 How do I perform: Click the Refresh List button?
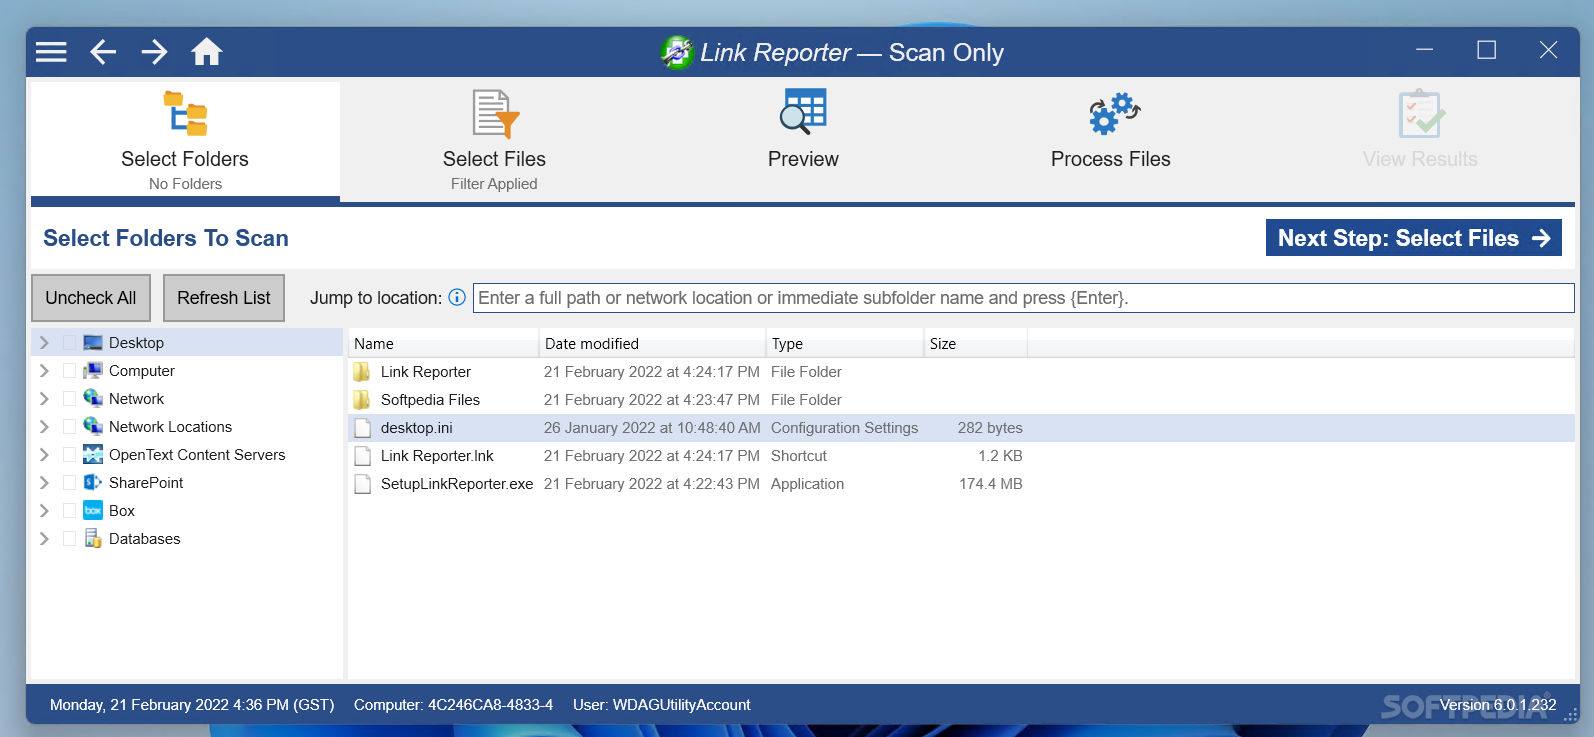click(x=224, y=298)
